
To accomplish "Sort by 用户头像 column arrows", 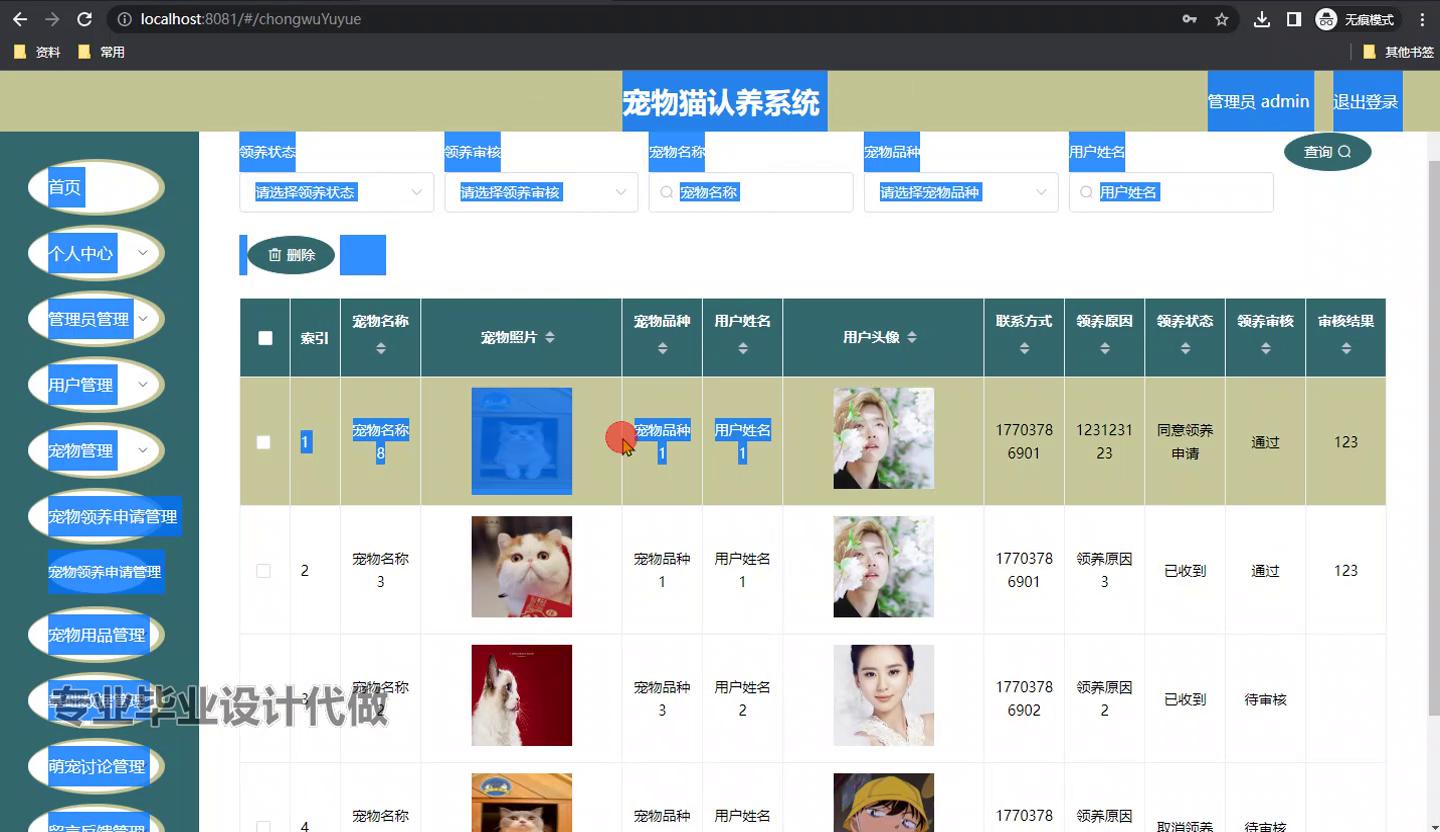I will point(911,338).
